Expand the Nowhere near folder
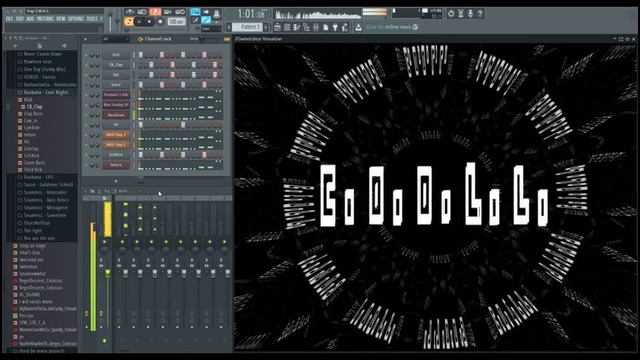The image size is (640, 360). pos(34,62)
